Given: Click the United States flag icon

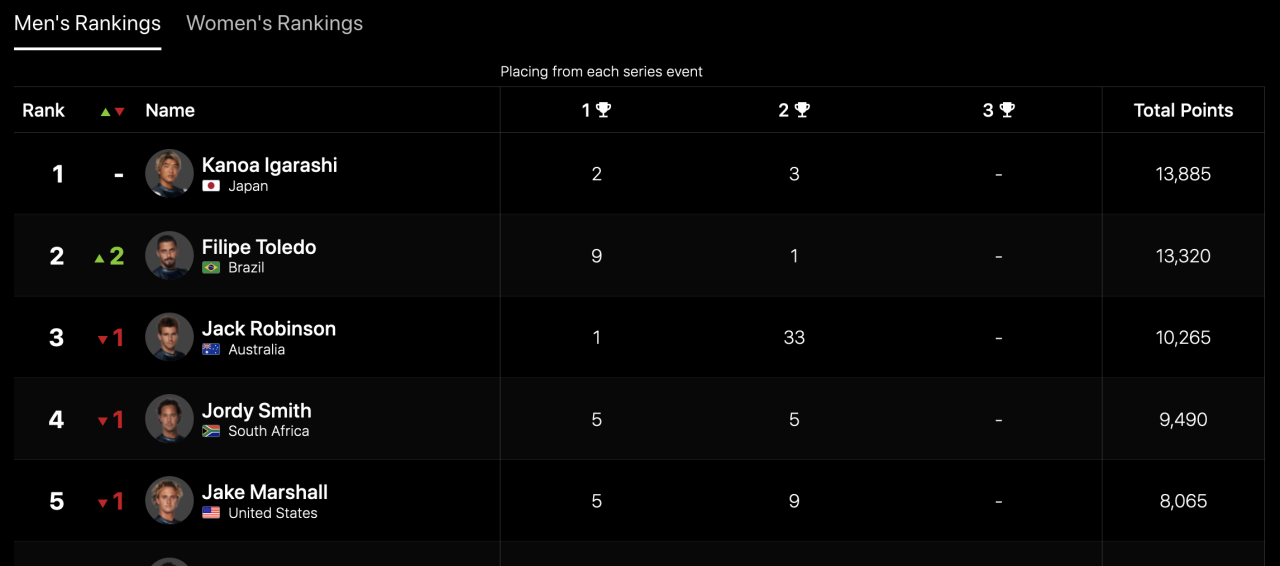Looking at the screenshot, I should point(211,513).
